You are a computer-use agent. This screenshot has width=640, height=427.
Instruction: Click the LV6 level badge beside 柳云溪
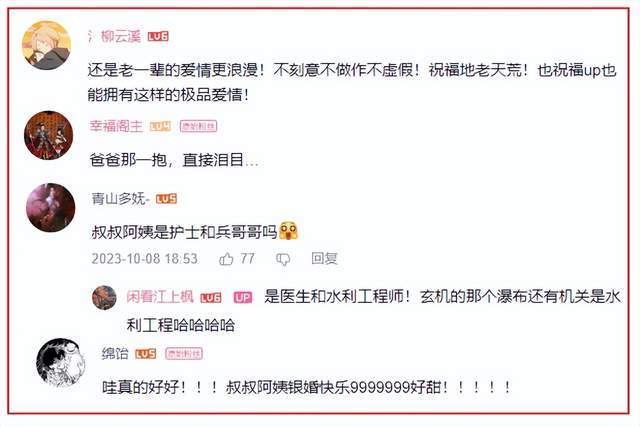(x=158, y=37)
